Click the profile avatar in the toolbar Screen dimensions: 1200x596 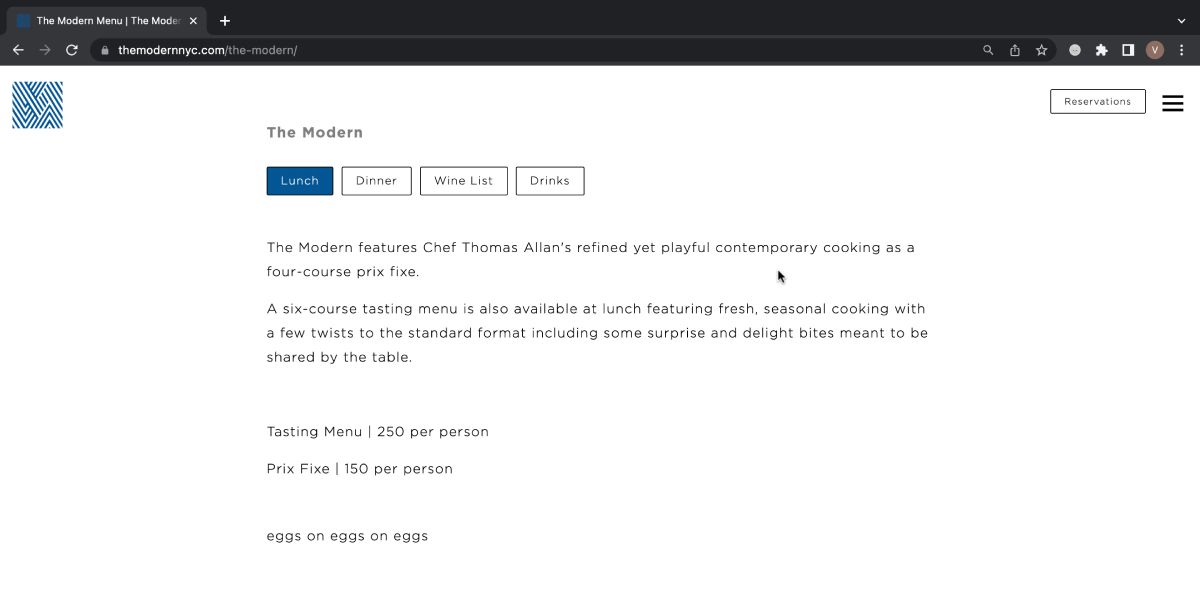[1154, 49]
